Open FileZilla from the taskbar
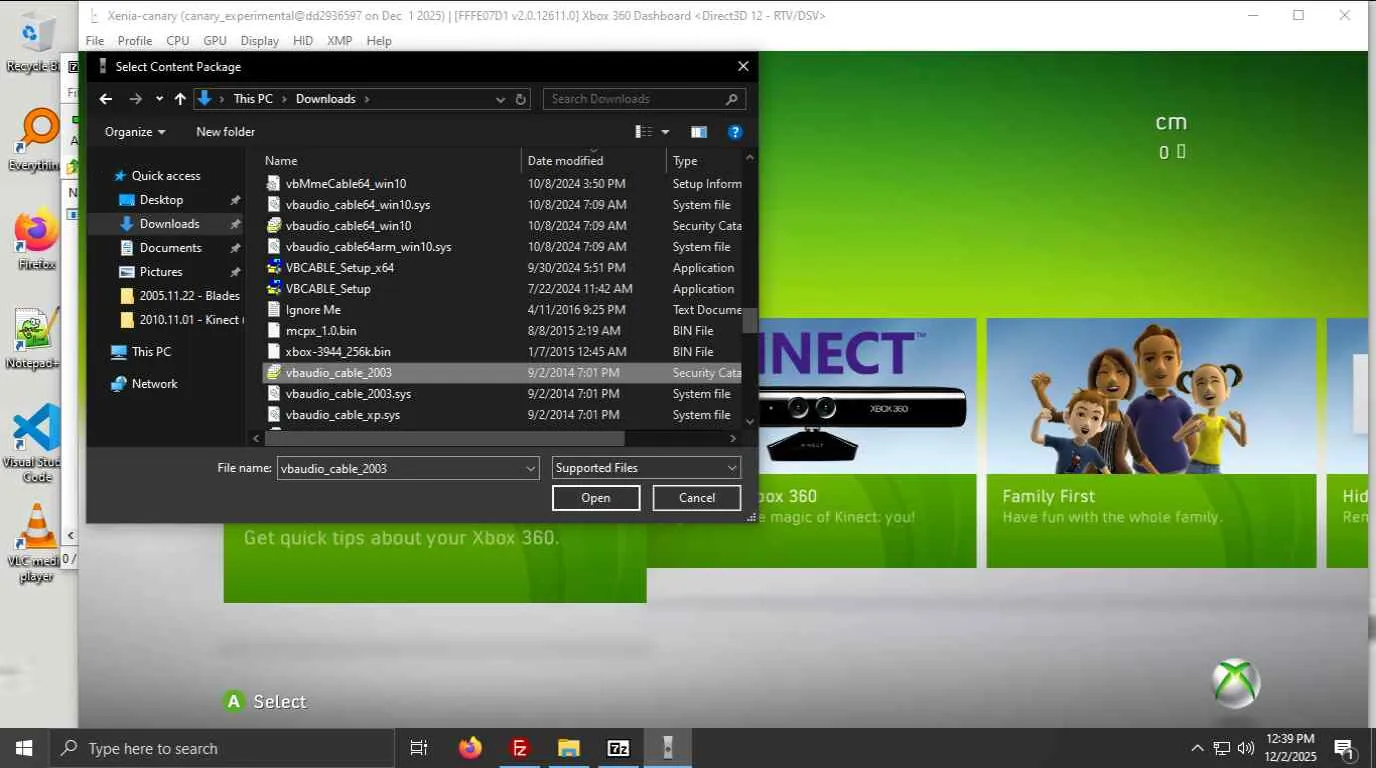Viewport: 1376px width, 768px height. (519, 748)
